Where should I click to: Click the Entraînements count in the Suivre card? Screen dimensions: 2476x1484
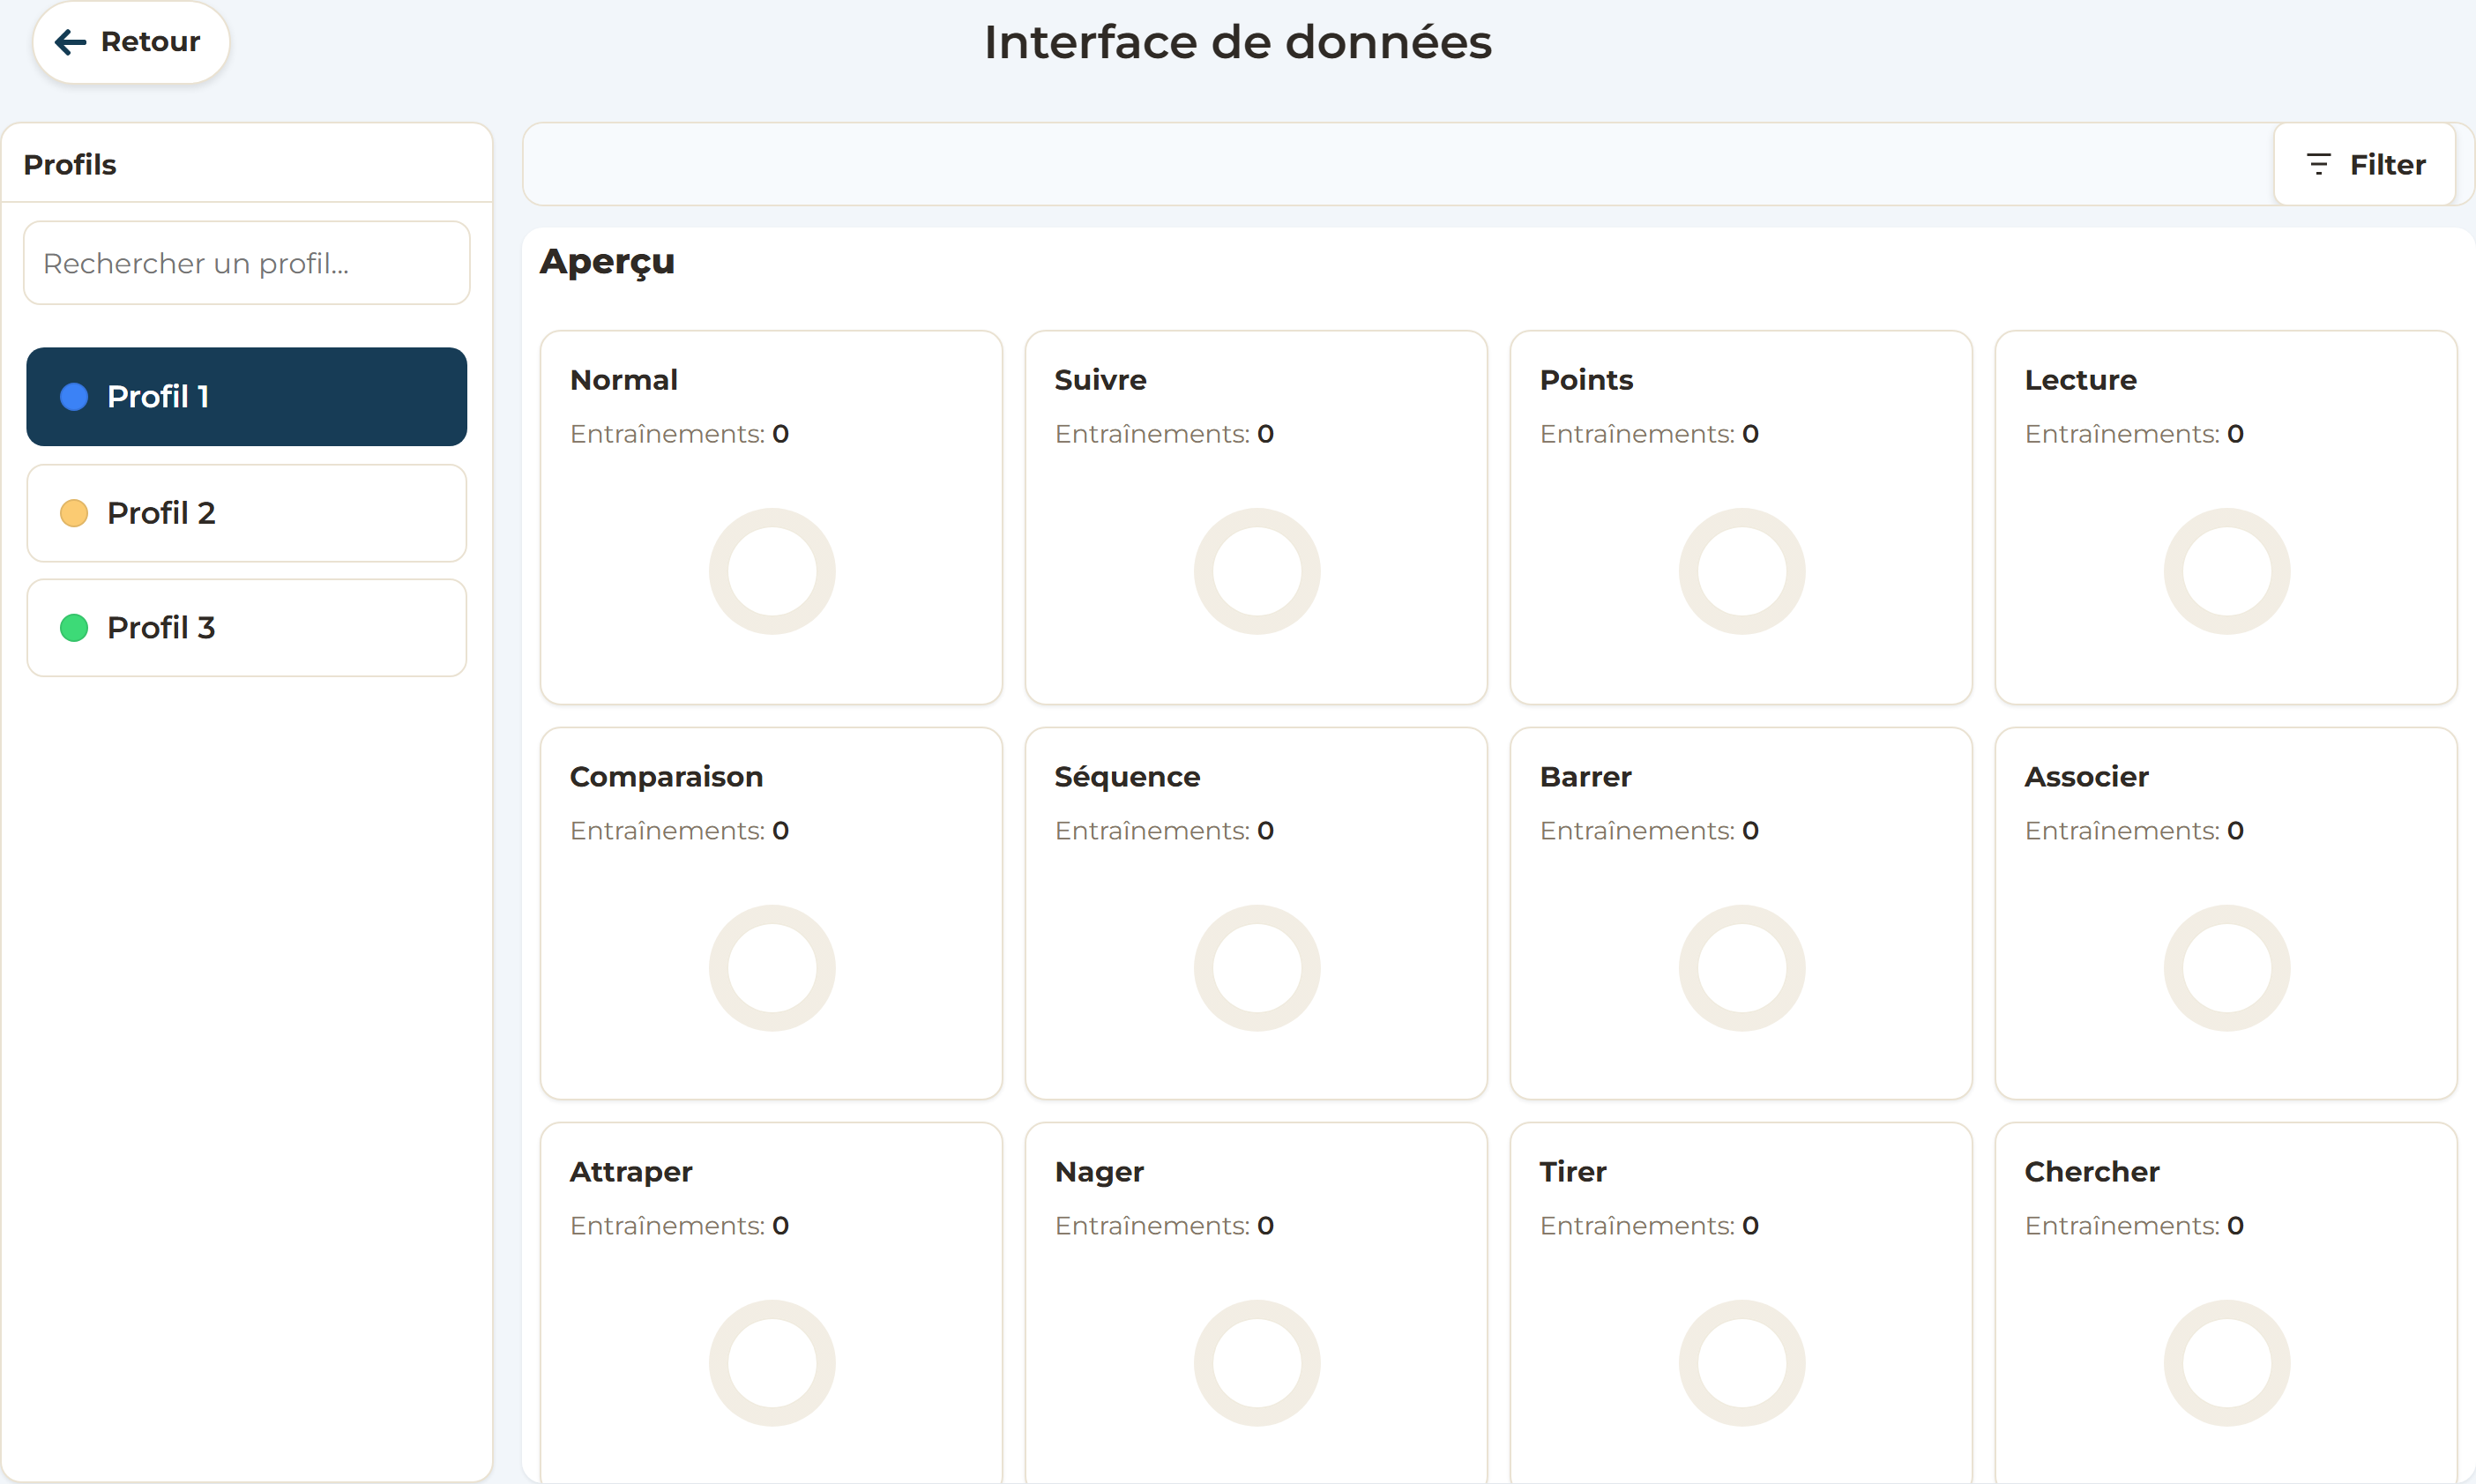coord(1165,434)
